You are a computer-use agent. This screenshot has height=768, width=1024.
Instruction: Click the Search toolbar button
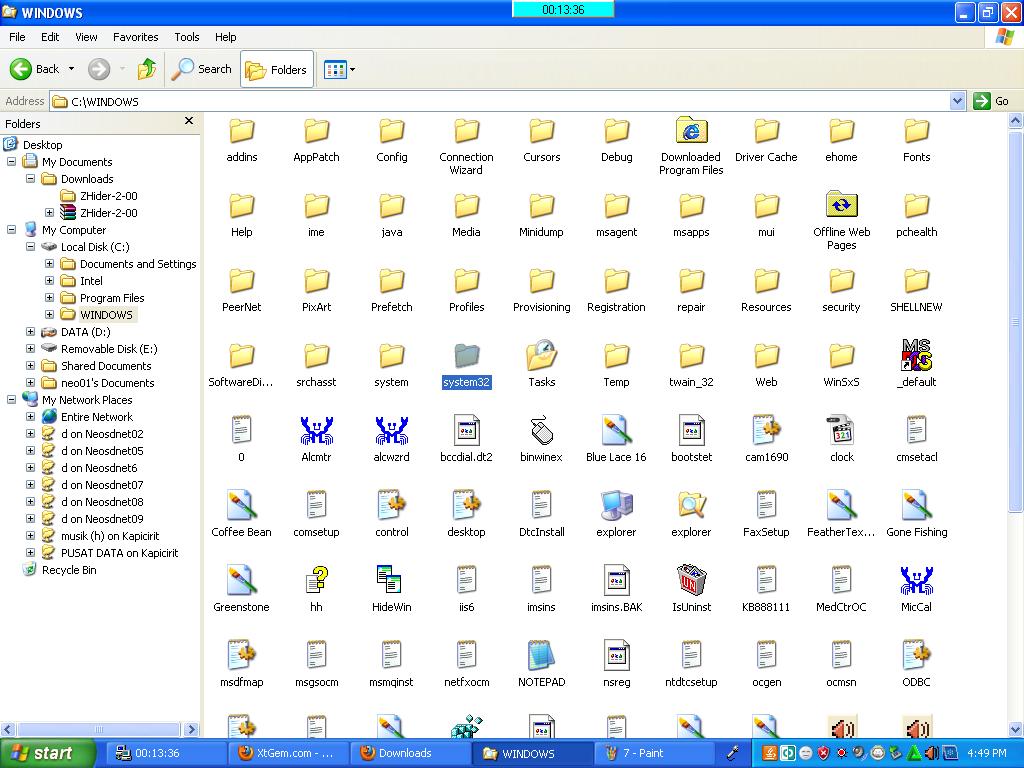coord(201,69)
